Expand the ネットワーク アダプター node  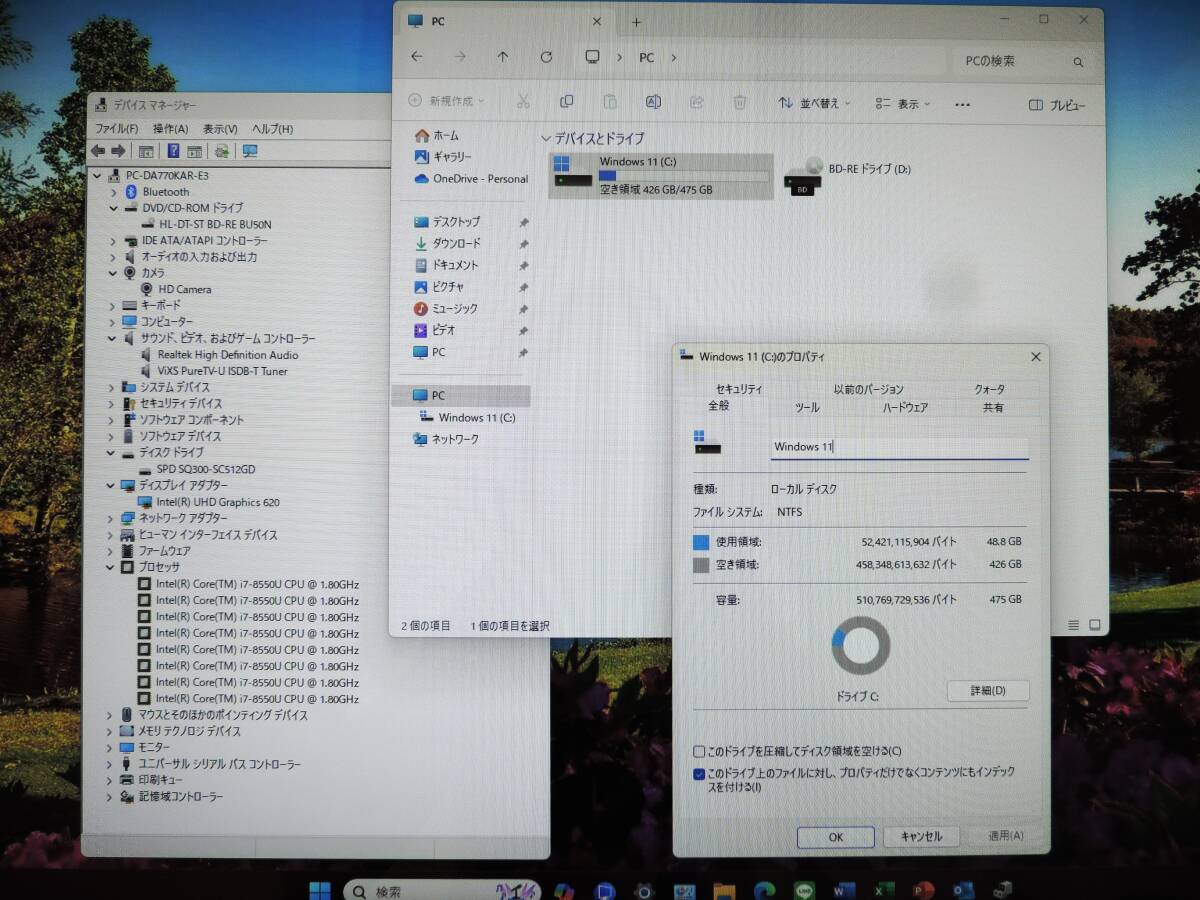tap(111, 518)
